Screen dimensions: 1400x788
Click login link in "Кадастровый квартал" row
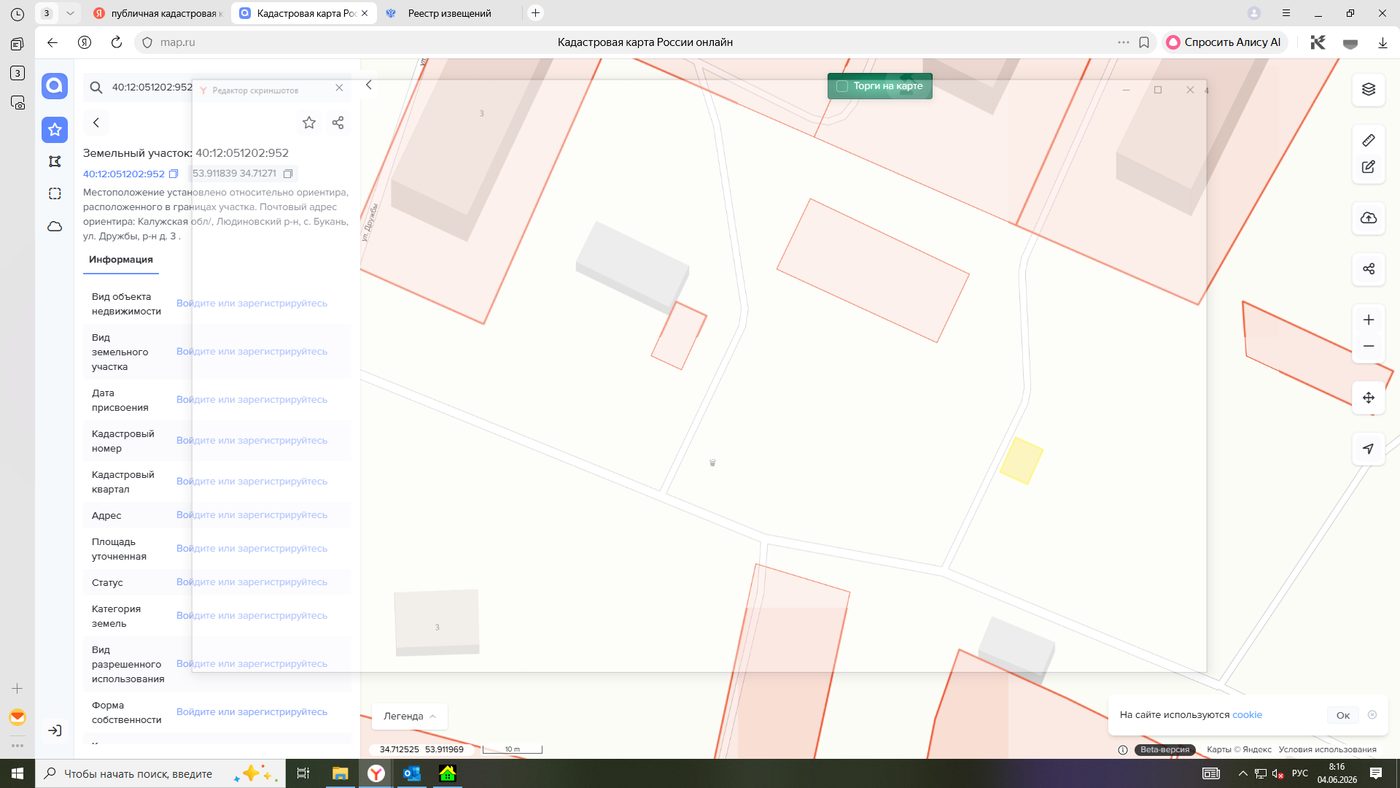tap(252, 481)
